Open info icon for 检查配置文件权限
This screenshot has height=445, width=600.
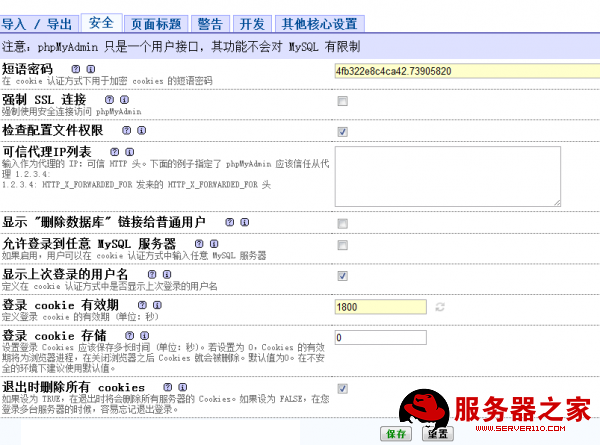pos(142,130)
